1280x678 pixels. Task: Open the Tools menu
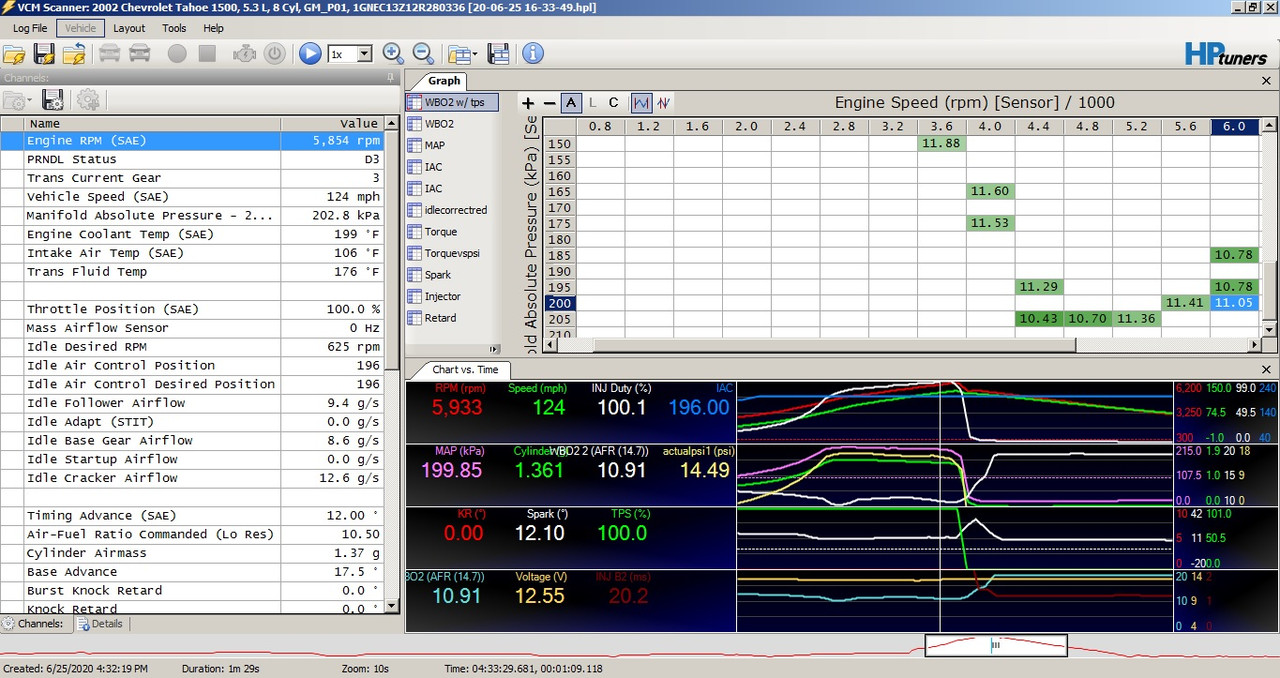click(174, 28)
